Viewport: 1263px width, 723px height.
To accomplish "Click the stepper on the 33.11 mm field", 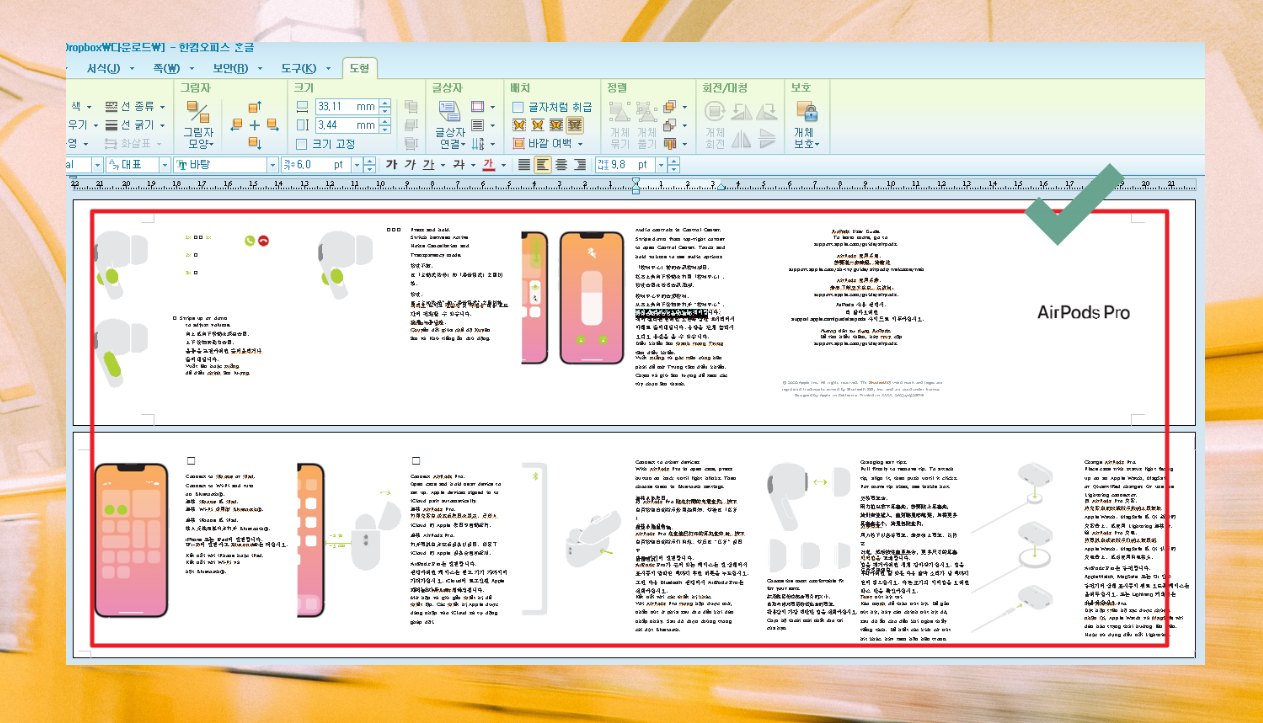I will tap(385, 106).
